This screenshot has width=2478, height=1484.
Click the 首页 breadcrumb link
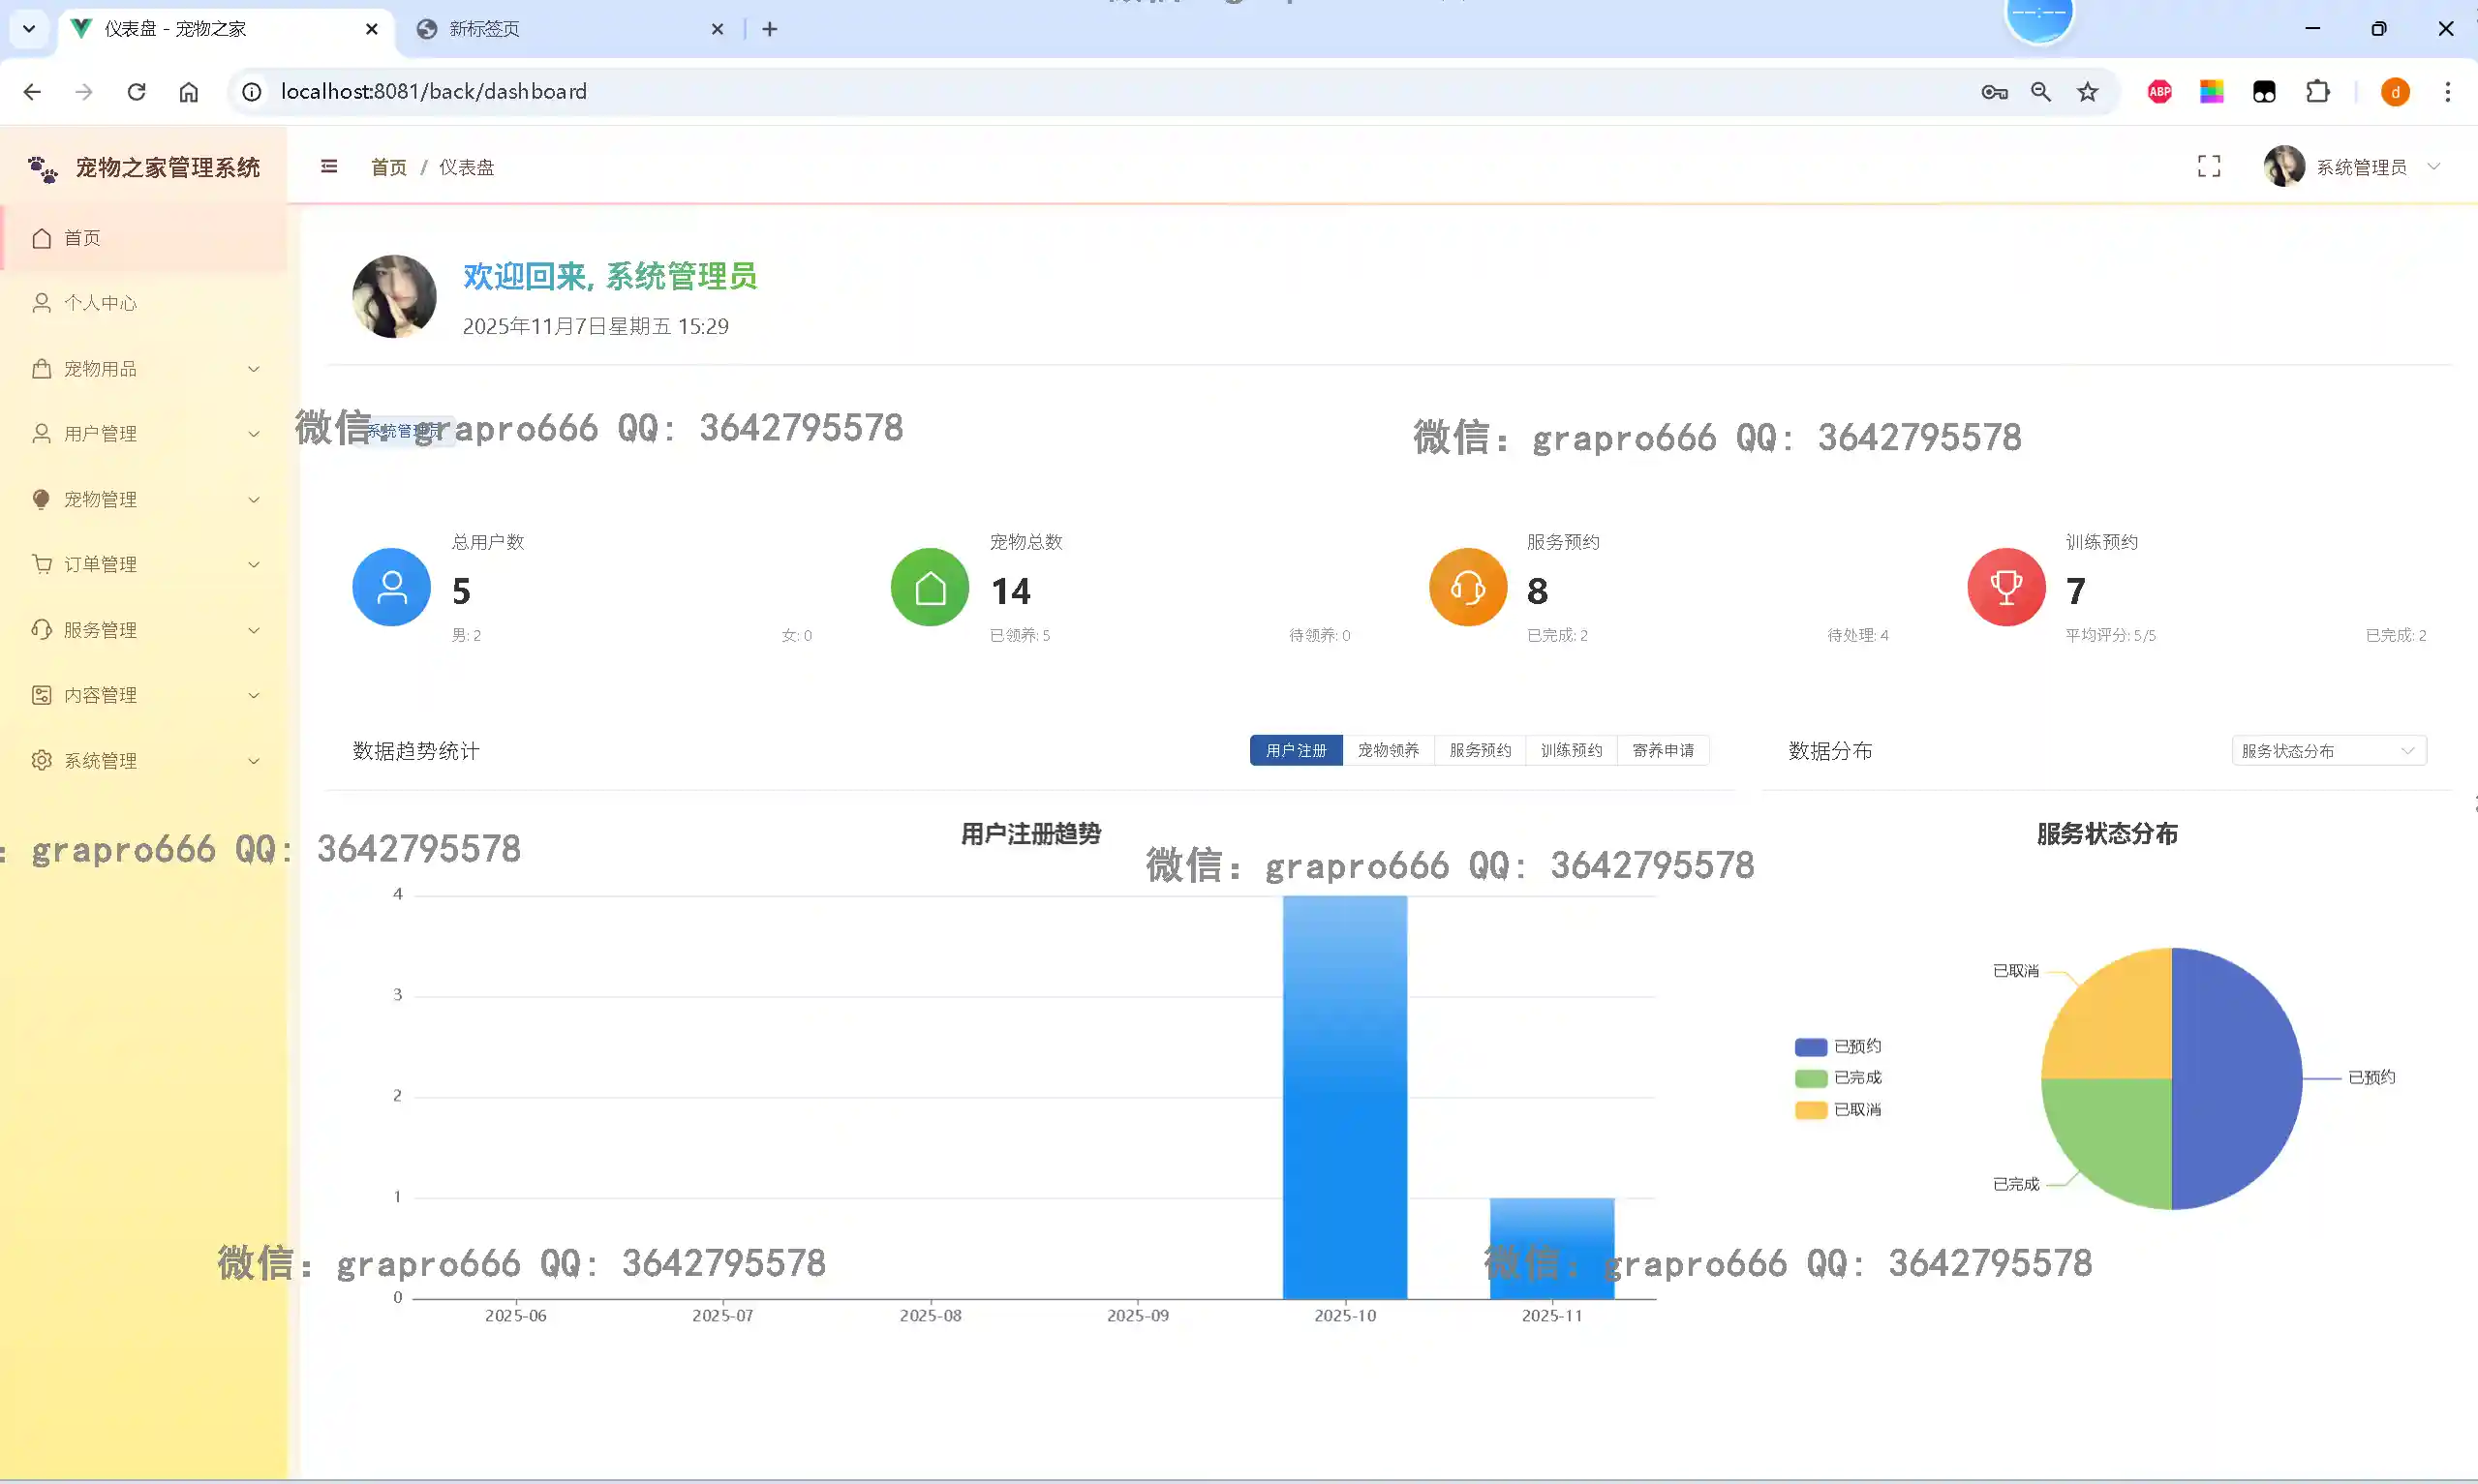click(x=388, y=167)
